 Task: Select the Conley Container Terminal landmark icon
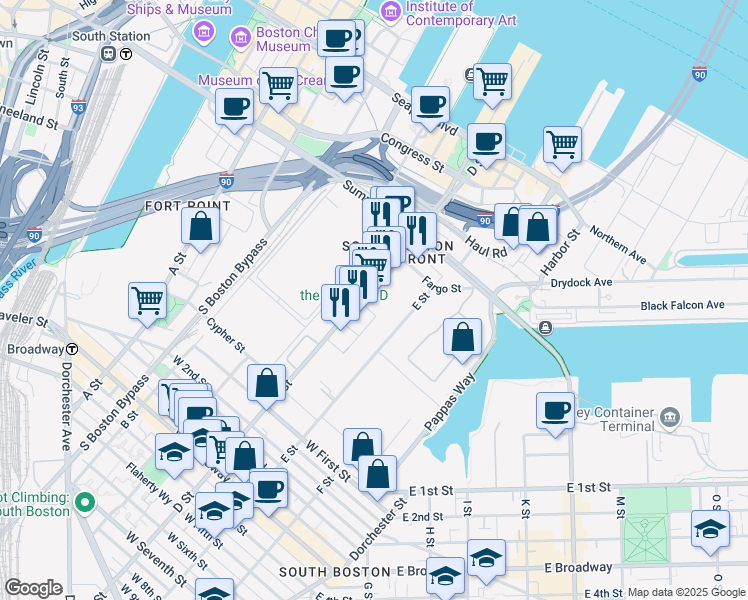(670, 415)
